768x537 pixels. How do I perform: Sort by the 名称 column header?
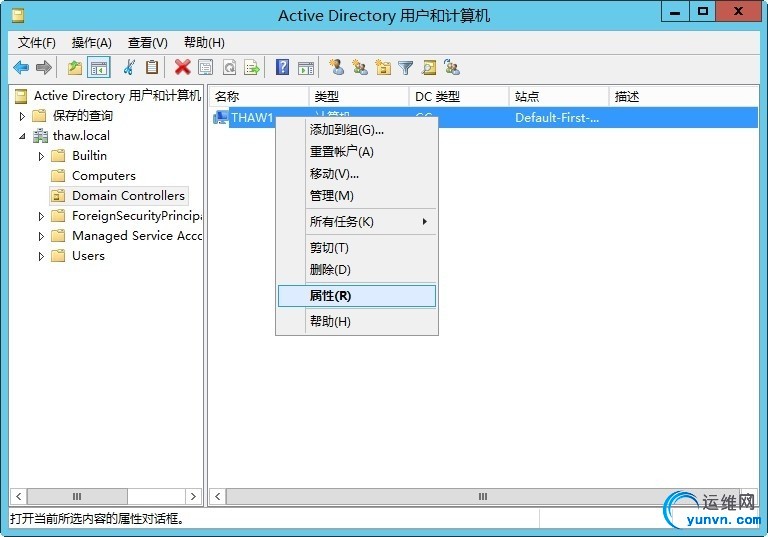[260, 97]
